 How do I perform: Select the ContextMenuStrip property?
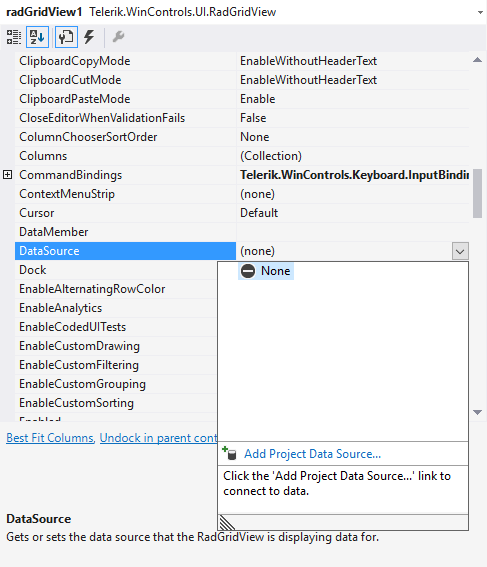point(125,194)
